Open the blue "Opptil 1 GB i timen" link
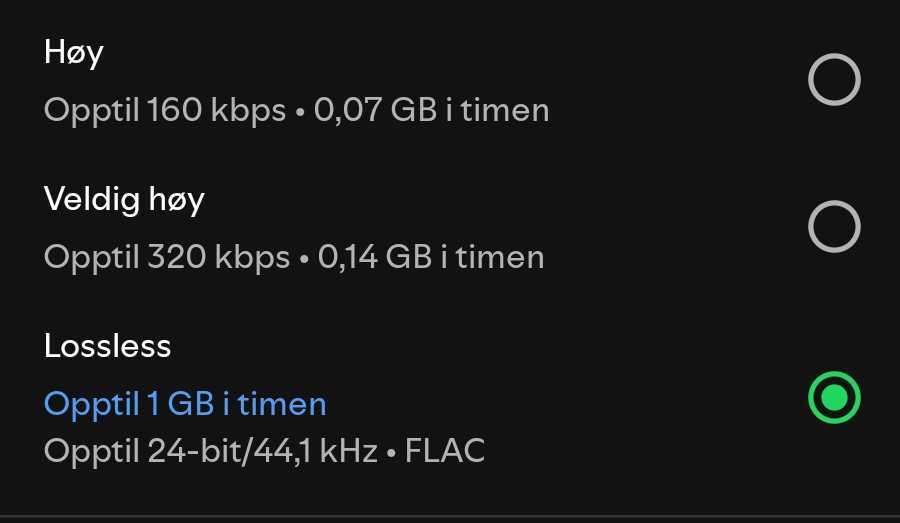 click(x=185, y=404)
